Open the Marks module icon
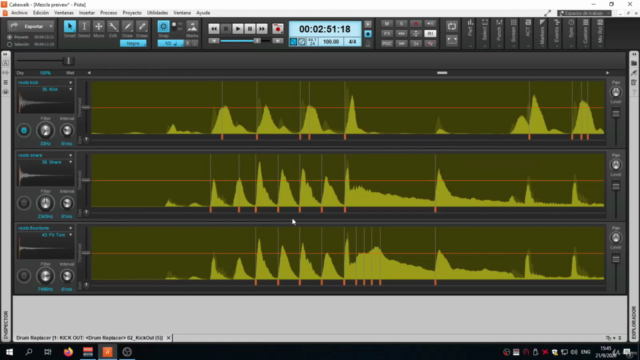The width and height of the screenshot is (640, 360). coord(192,27)
